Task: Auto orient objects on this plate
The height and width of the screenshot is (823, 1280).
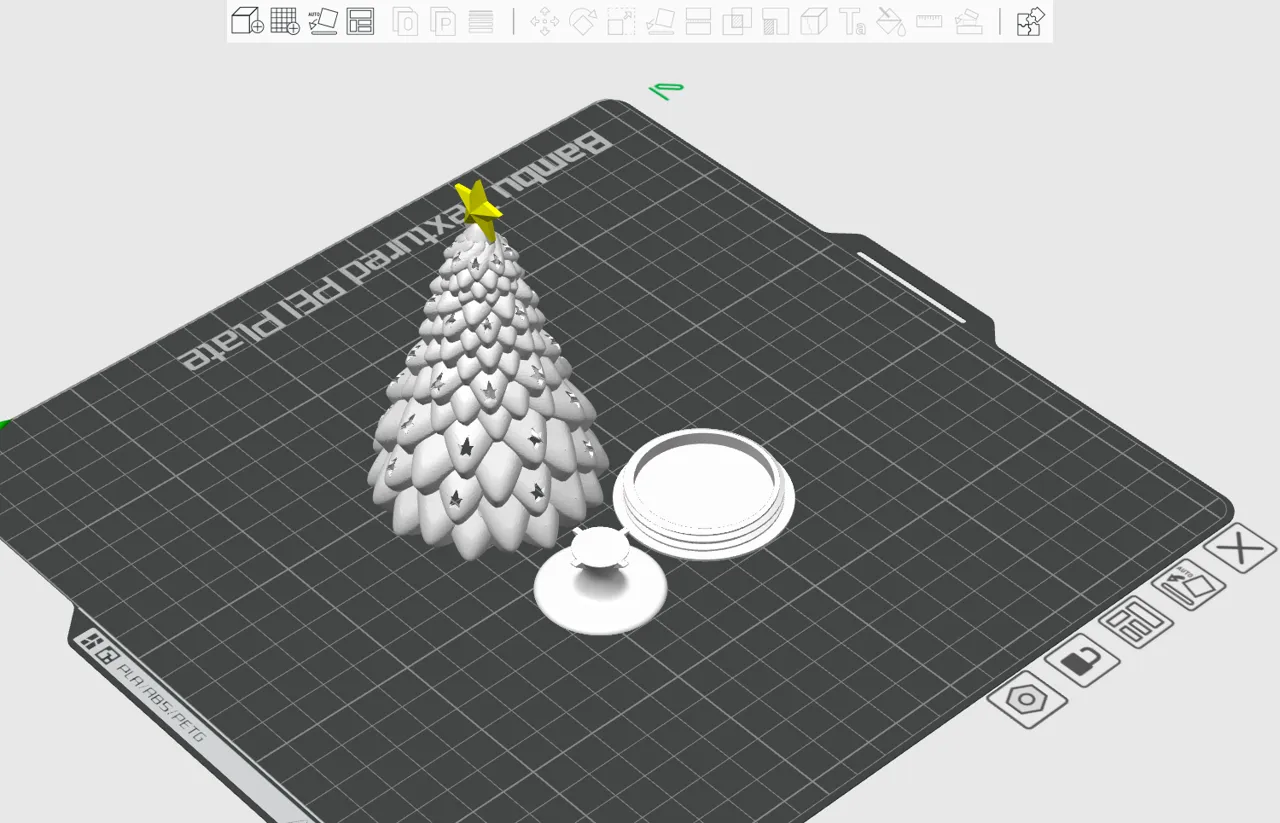Action: coord(1190,585)
